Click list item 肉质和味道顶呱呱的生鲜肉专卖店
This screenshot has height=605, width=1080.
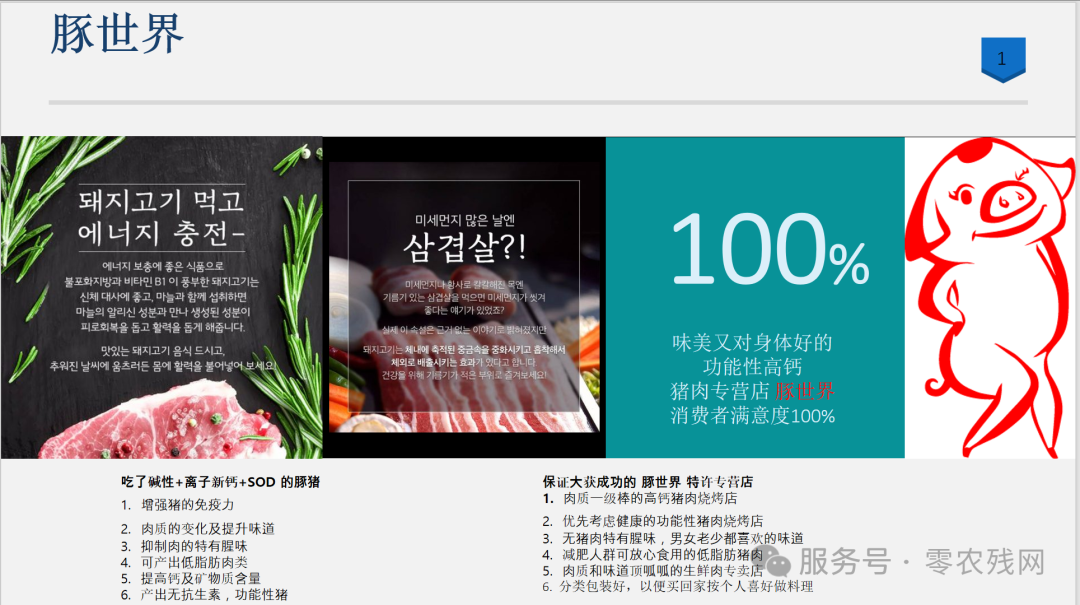(653, 571)
